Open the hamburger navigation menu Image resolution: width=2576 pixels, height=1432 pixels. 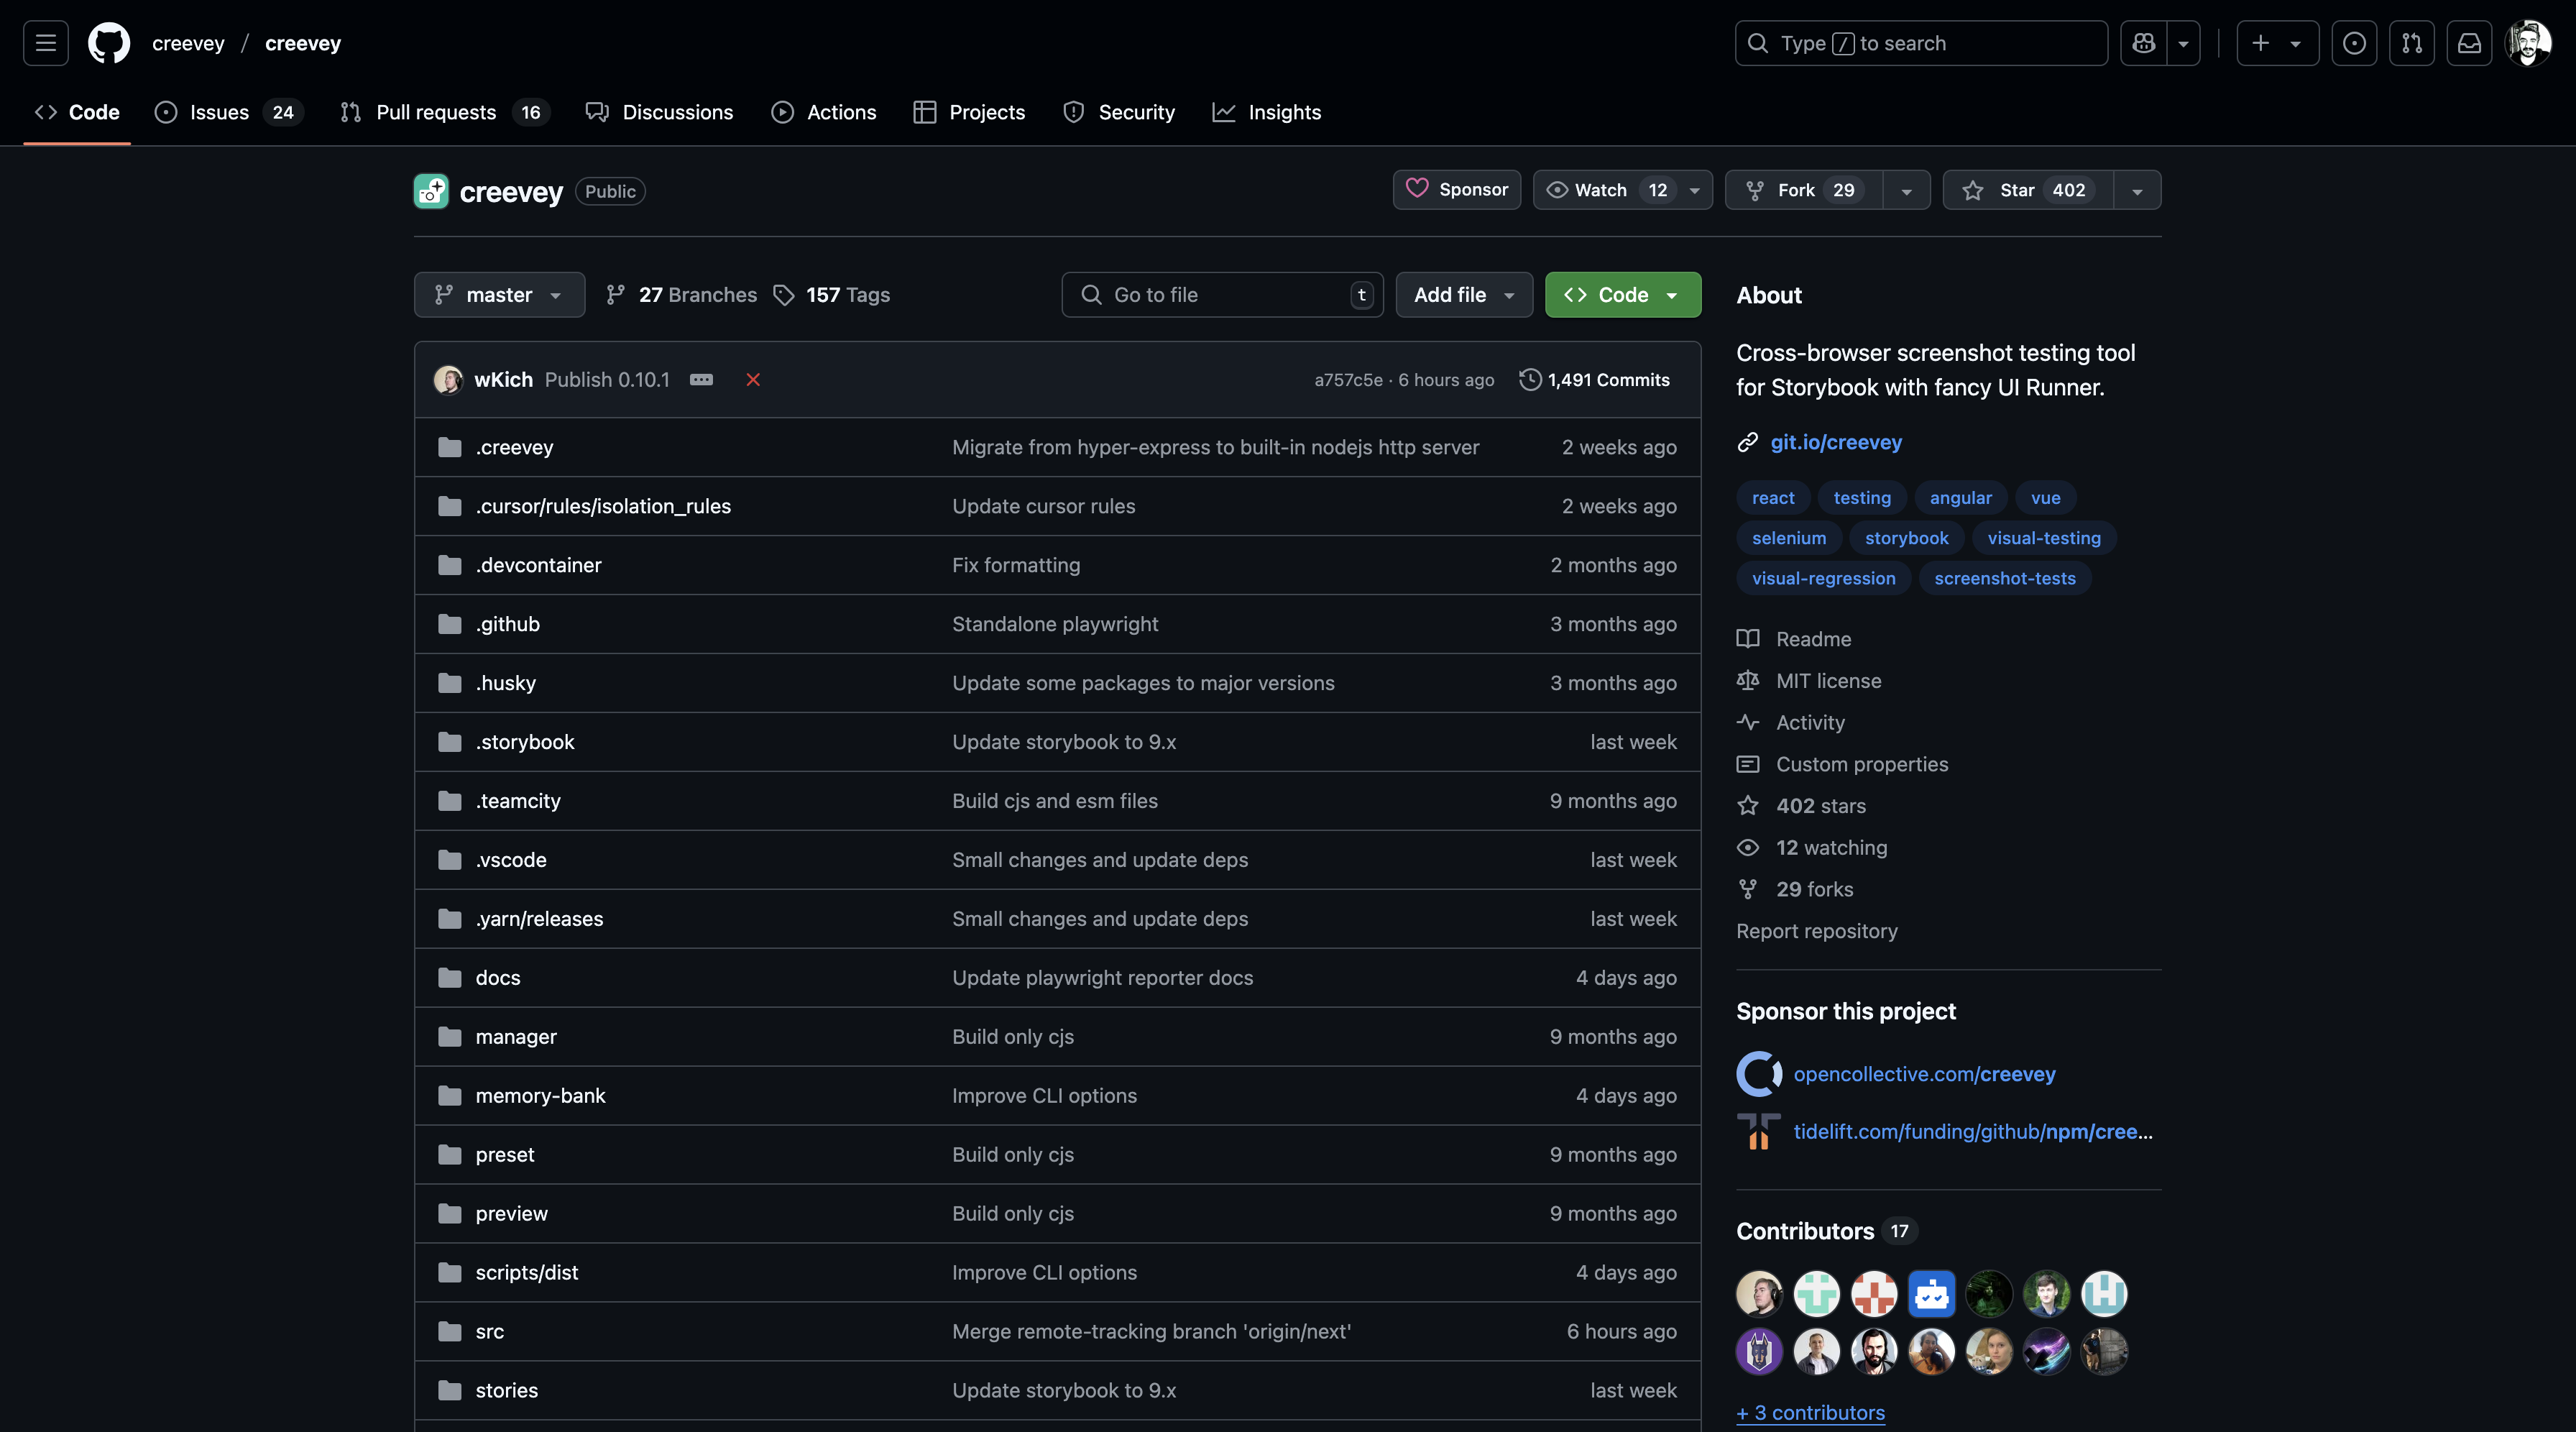pos(46,43)
